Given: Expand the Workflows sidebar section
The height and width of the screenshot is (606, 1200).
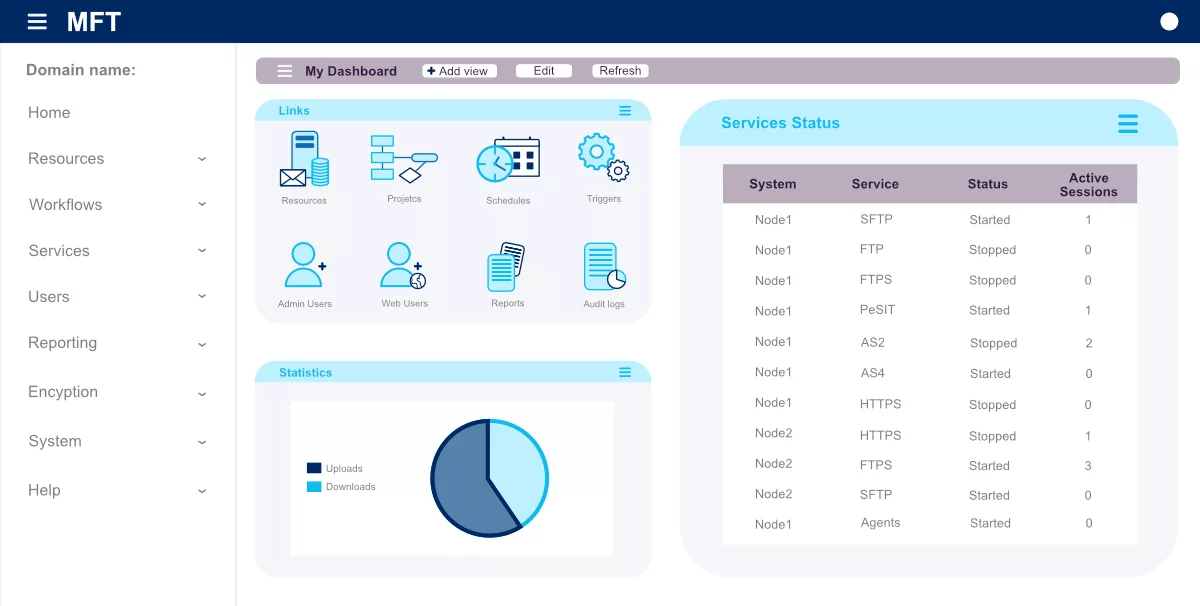Looking at the screenshot, I should click(64, 204).
